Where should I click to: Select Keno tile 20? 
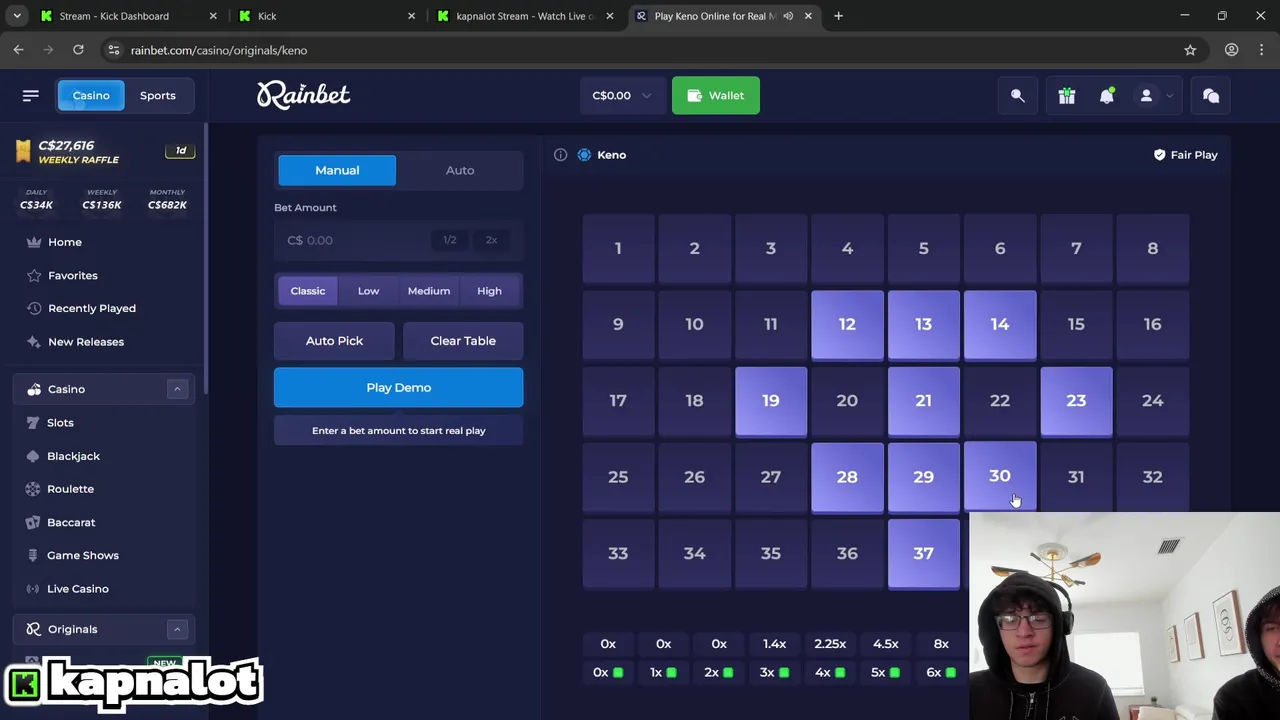[x=847, y=400]
